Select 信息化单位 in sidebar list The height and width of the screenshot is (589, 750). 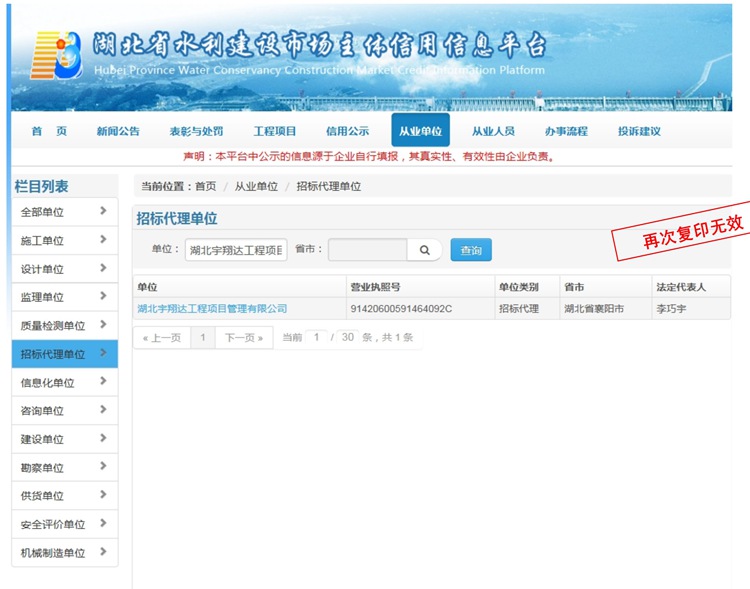(65, 382)
